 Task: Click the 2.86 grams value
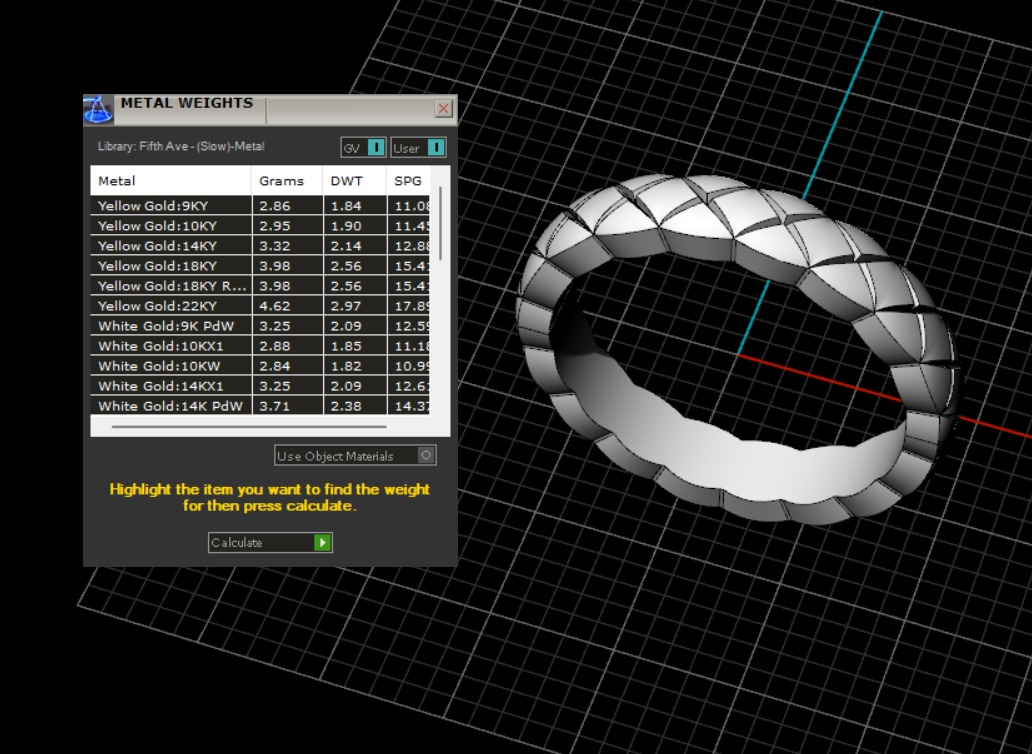(x=274, y=205)
